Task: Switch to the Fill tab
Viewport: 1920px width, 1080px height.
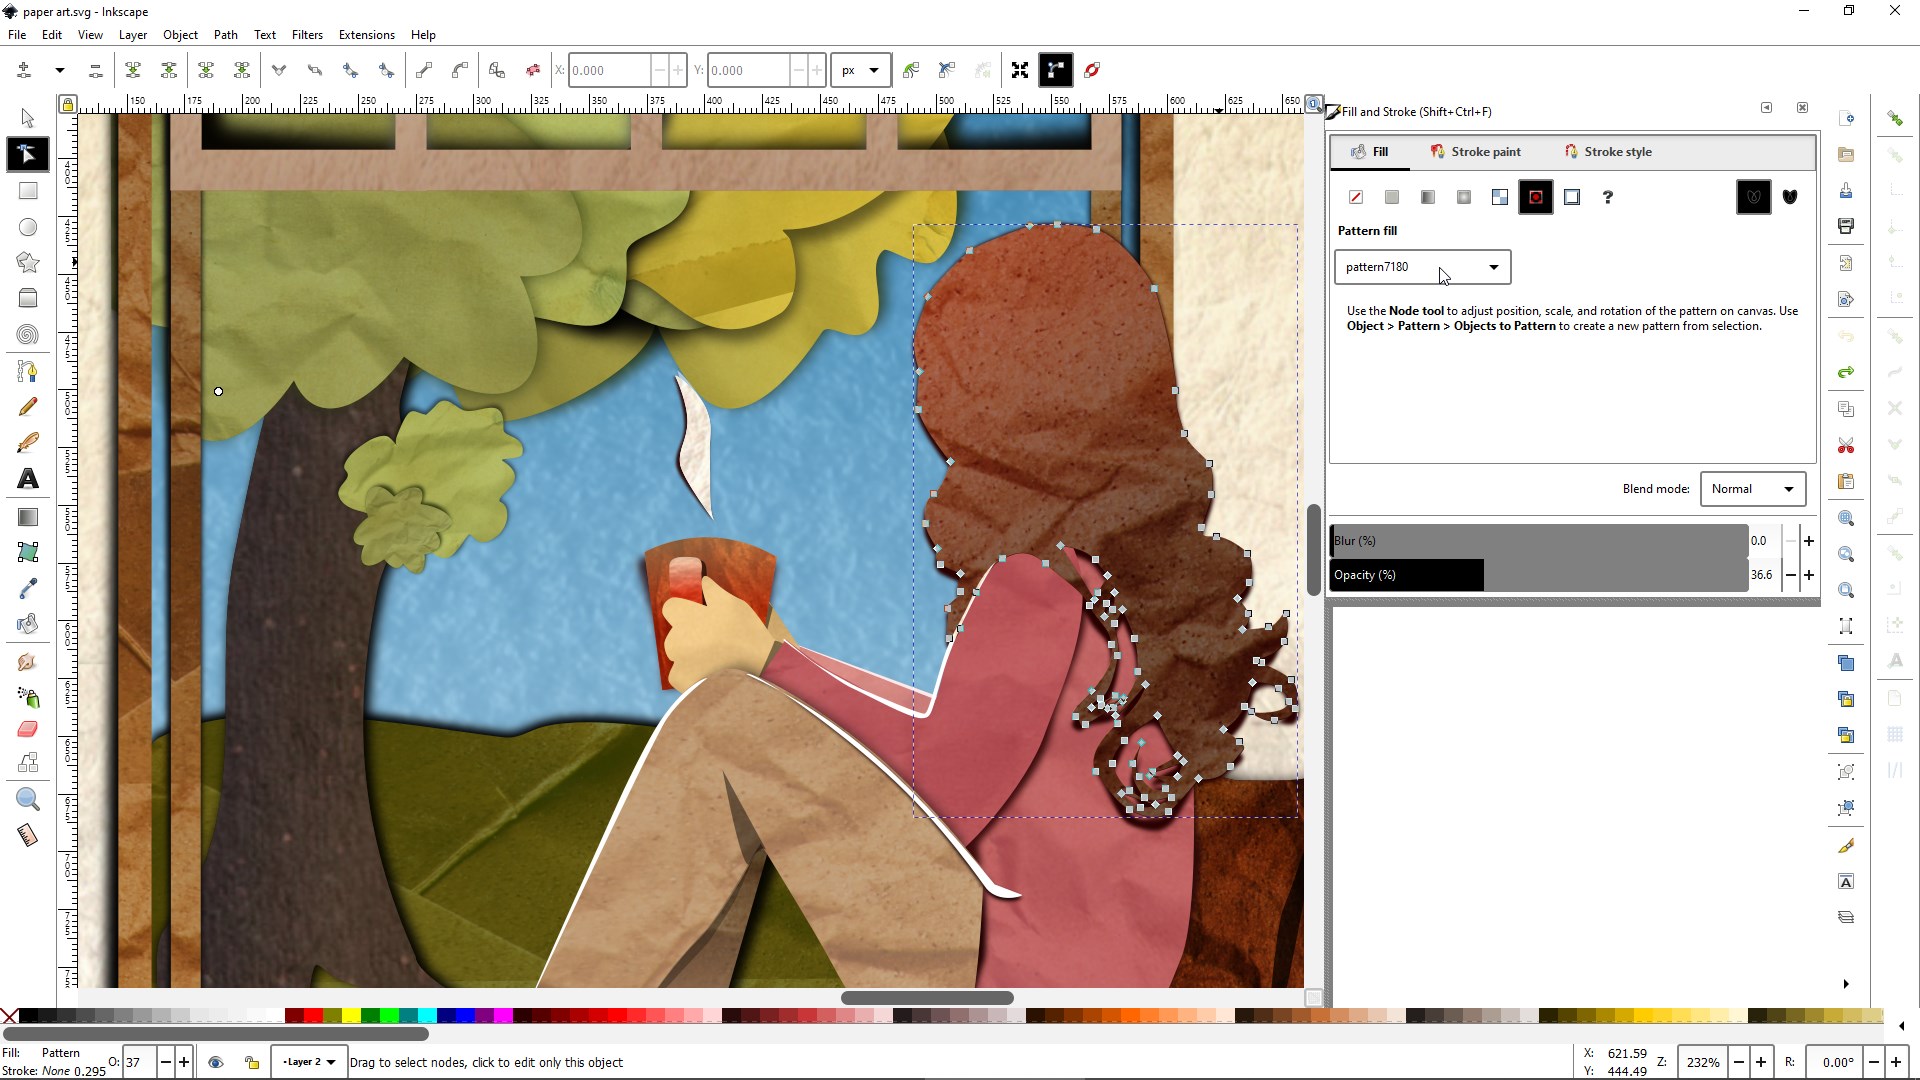Action: pyautogui.click(x=1379, y=150)
